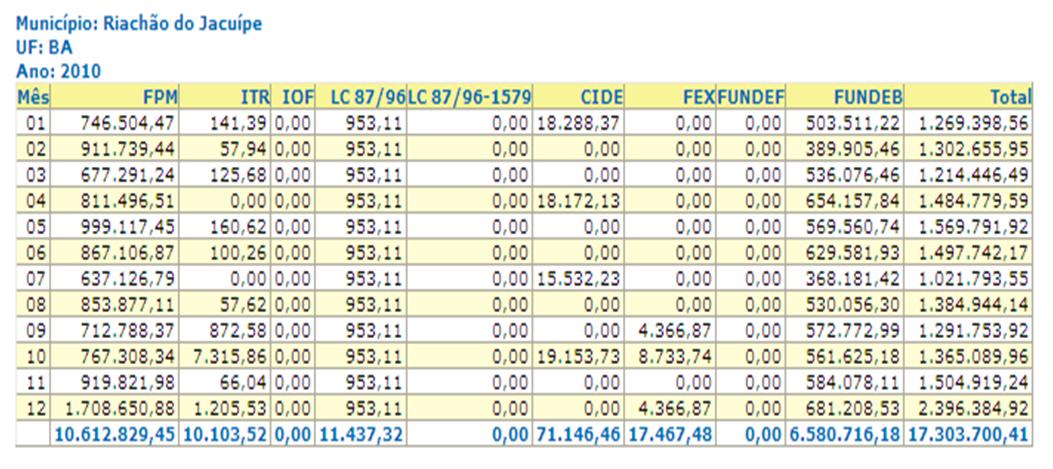Viewport: 1053px width, 469px height.
Task: Select FPM value 911.739,44
Action: click(x=128, y=149)
